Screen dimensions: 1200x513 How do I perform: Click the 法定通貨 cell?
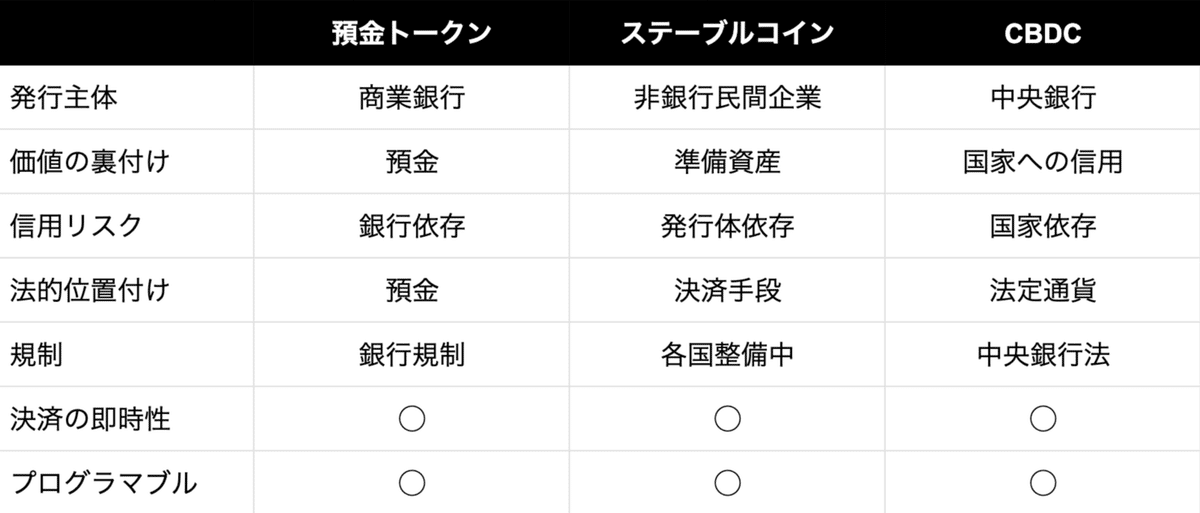(x=1043, y=290)
